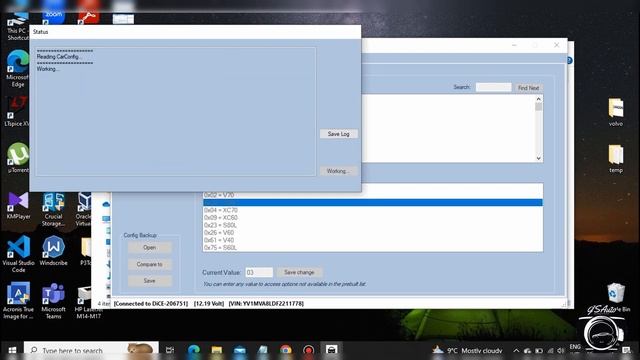Open the LTspice XVII desktop shortcut

[x=17, y=111]
